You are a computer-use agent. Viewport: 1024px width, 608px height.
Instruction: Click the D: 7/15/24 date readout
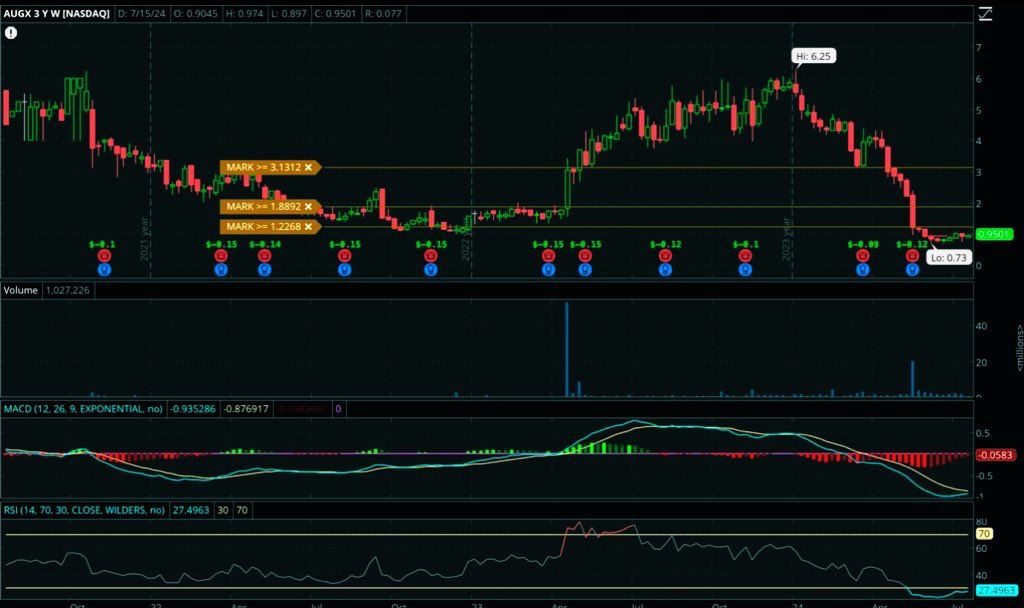(x=142, y=13)
